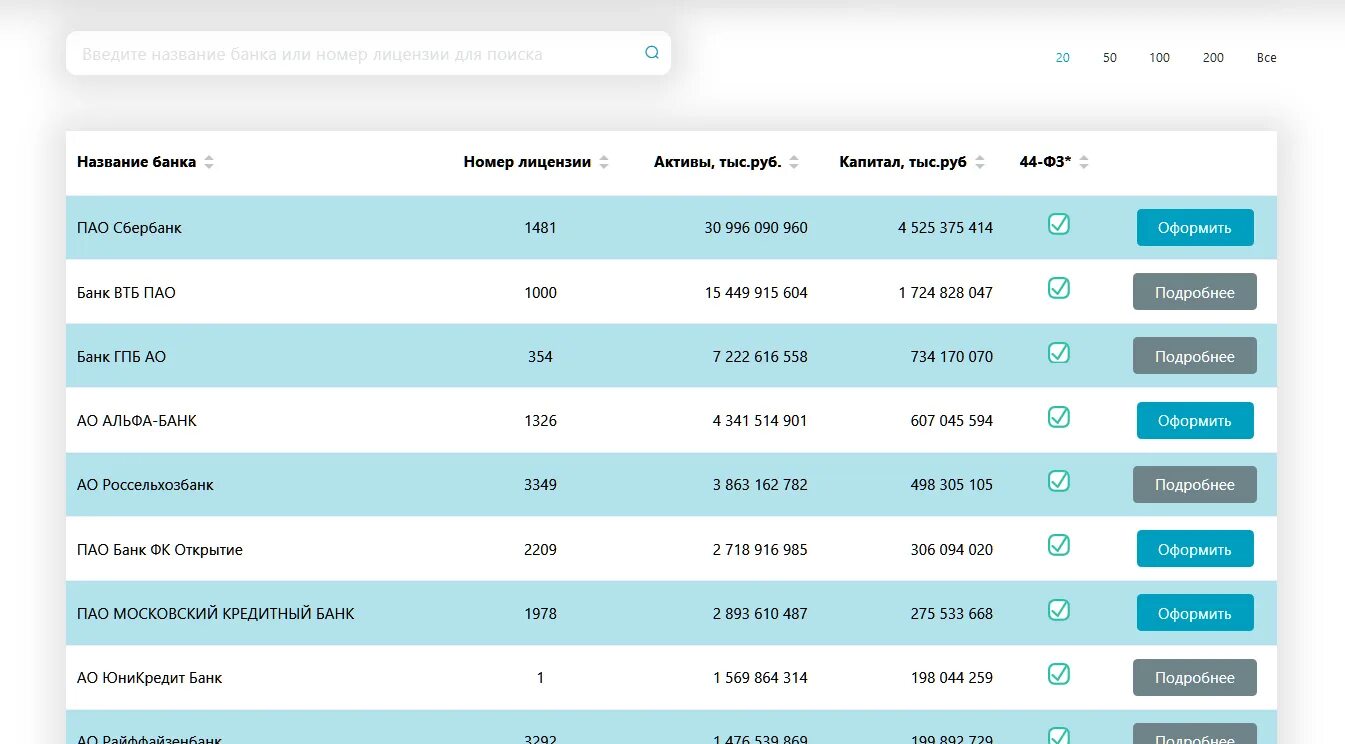Click Подробнее for АО Россельхозбанк

click(1195, 485)
